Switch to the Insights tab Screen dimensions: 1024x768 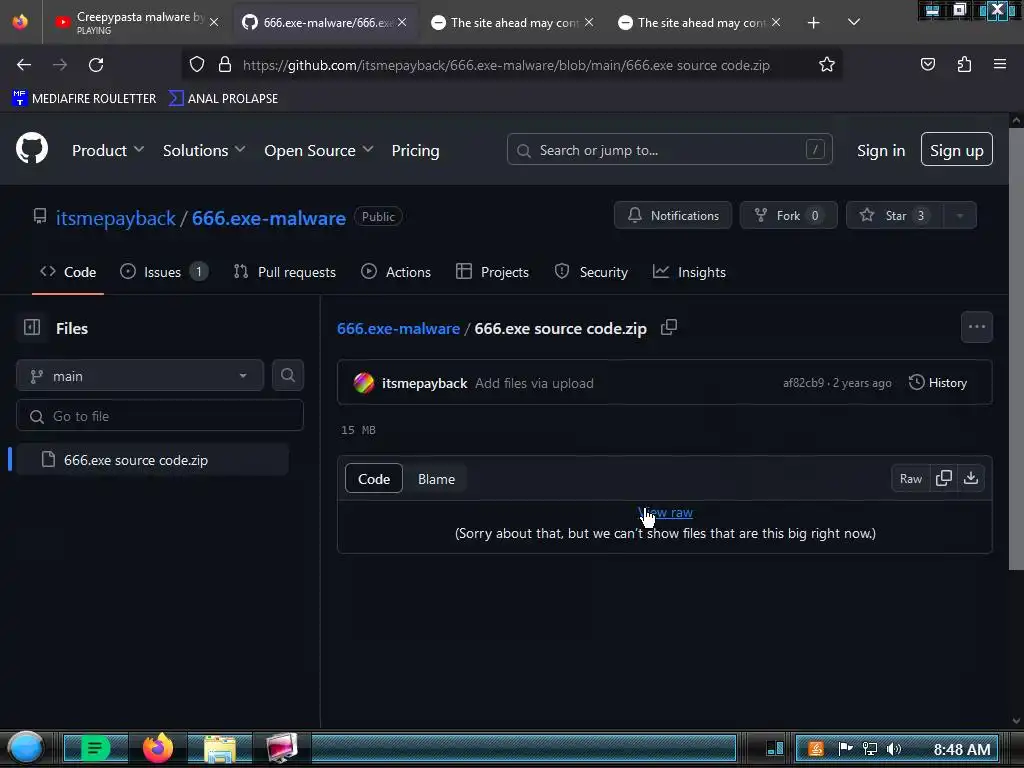pos(689,272)
